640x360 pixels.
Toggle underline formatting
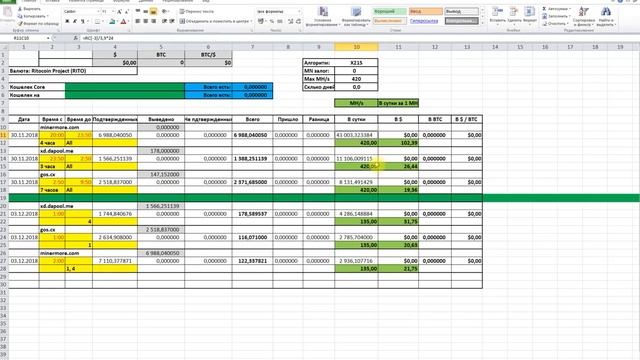(82, 21)
